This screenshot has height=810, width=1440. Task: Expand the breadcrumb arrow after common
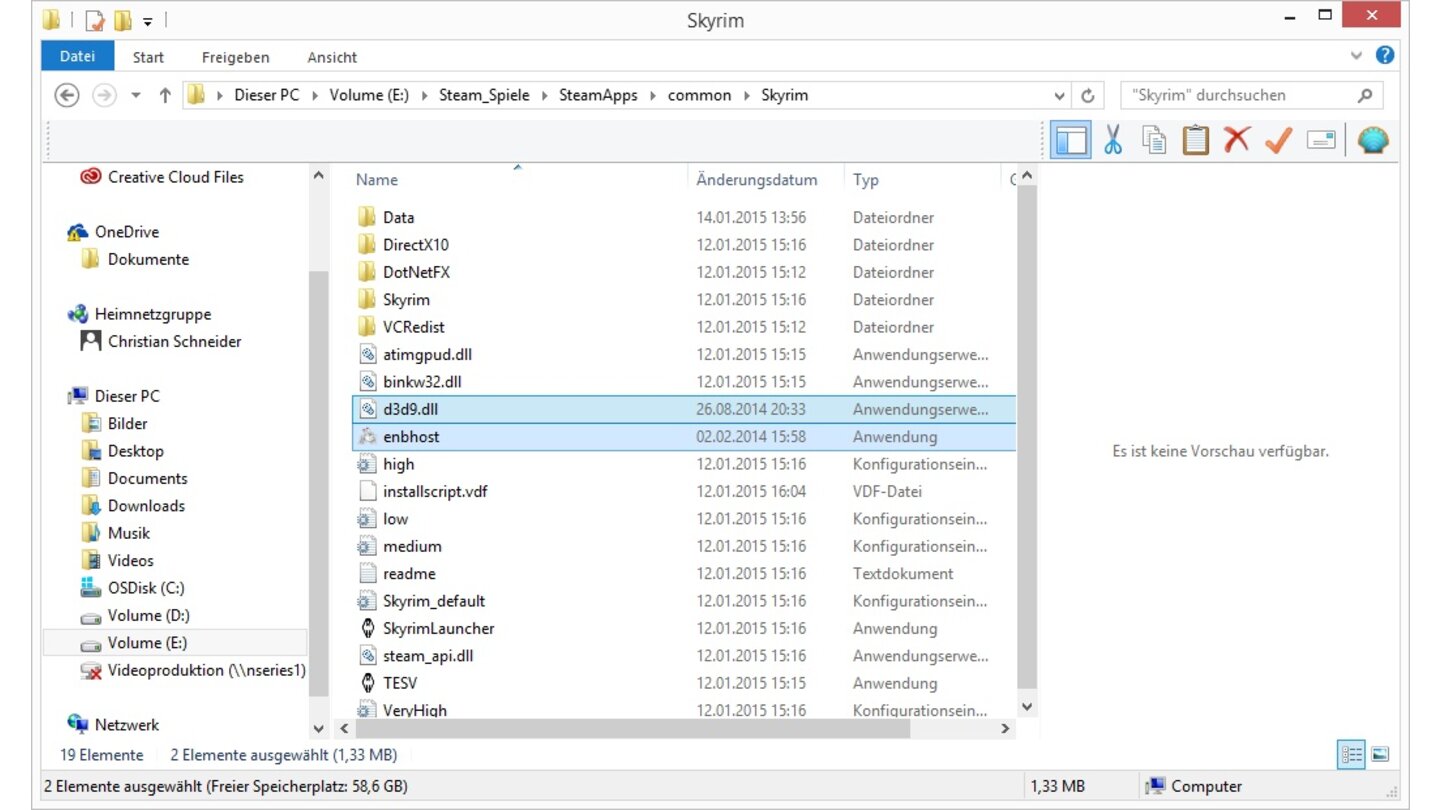(747, 96)
